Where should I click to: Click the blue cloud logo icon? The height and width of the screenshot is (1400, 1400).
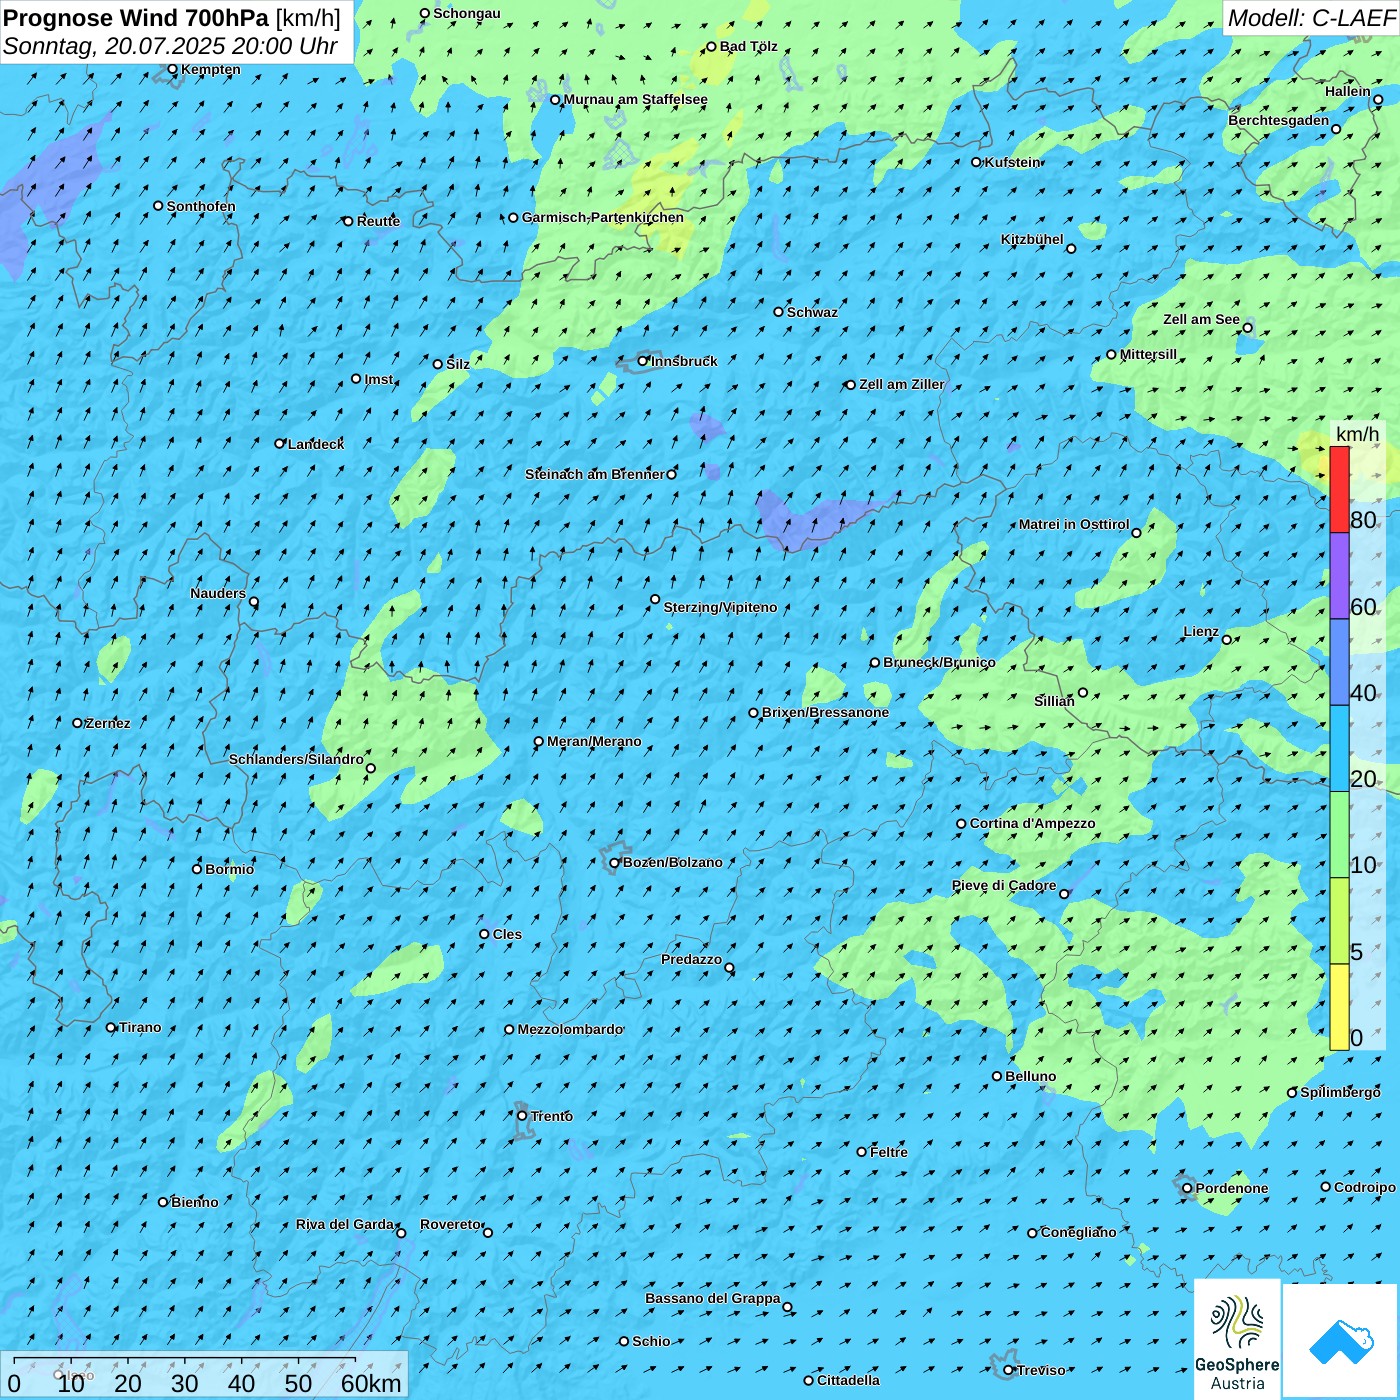[x=1341, y=1341]
